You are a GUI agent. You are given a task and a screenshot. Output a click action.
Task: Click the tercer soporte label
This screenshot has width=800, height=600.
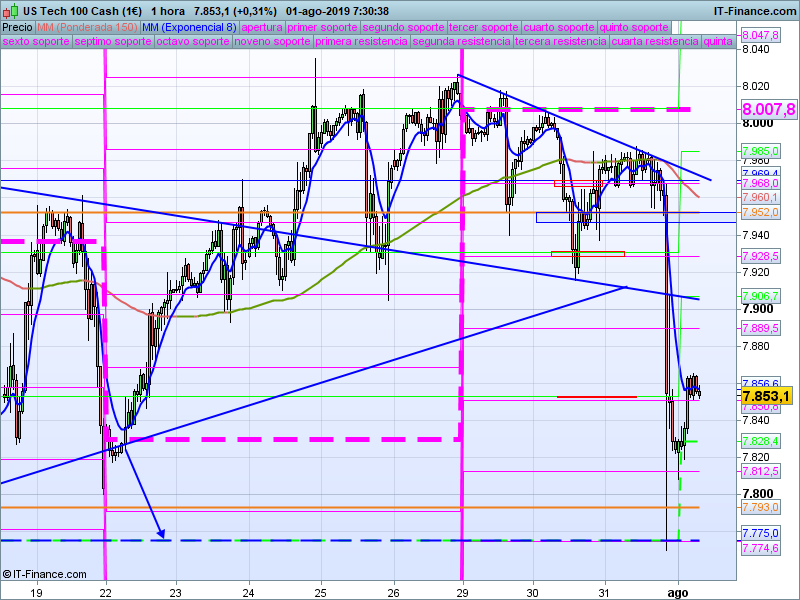pos(484,28)
